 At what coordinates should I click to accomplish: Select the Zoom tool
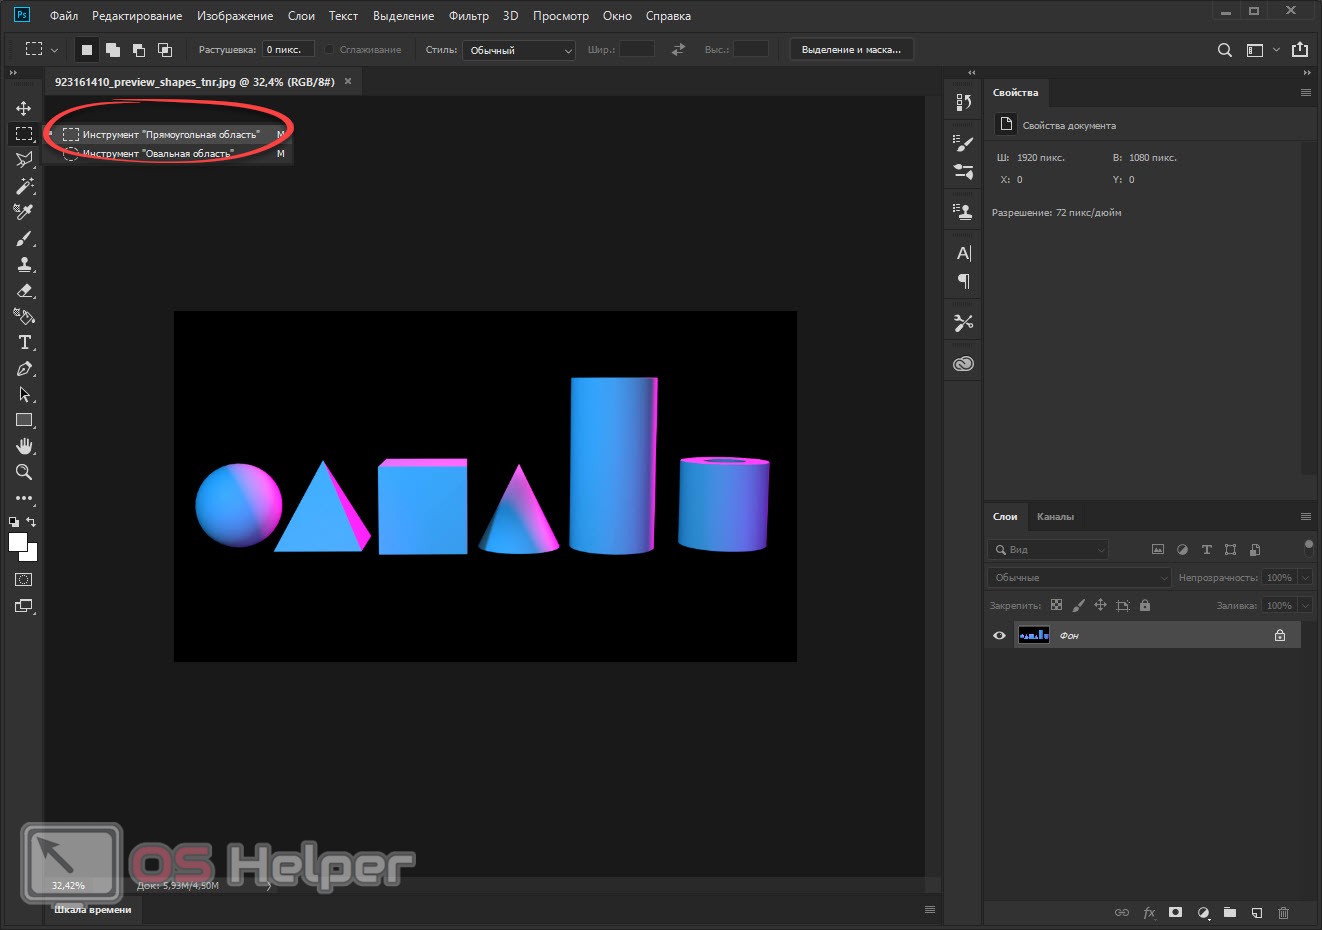[x=24, y=472]
